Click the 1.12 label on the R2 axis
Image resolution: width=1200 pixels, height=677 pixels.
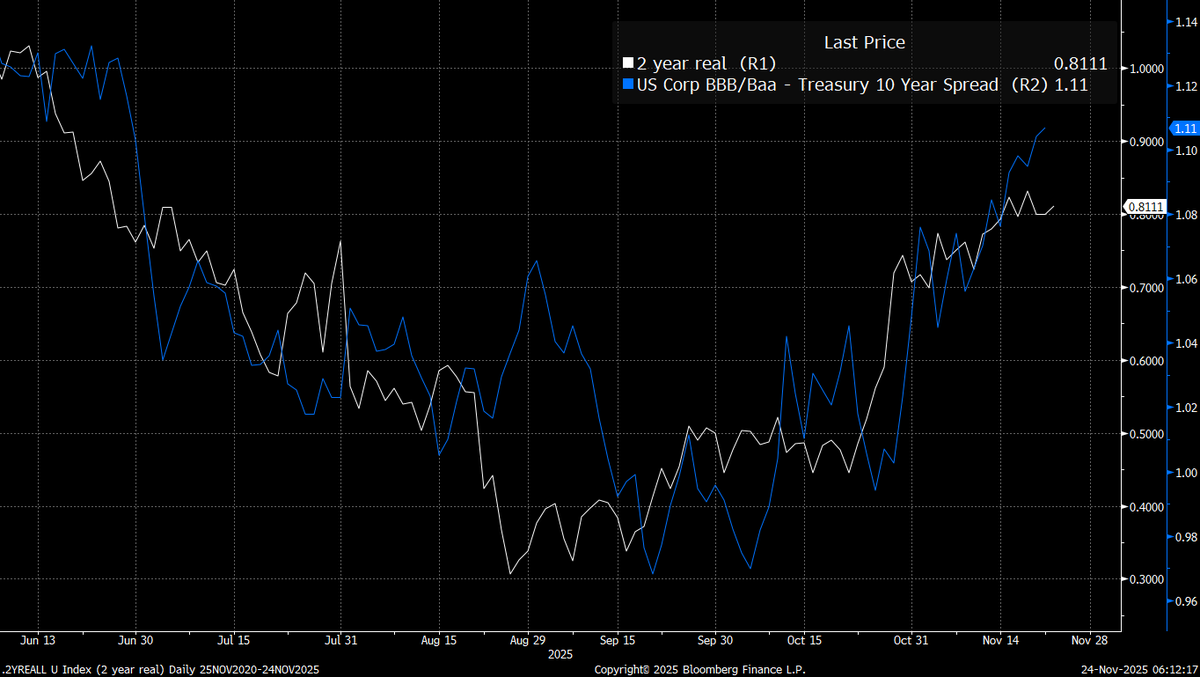[1186, 86]
